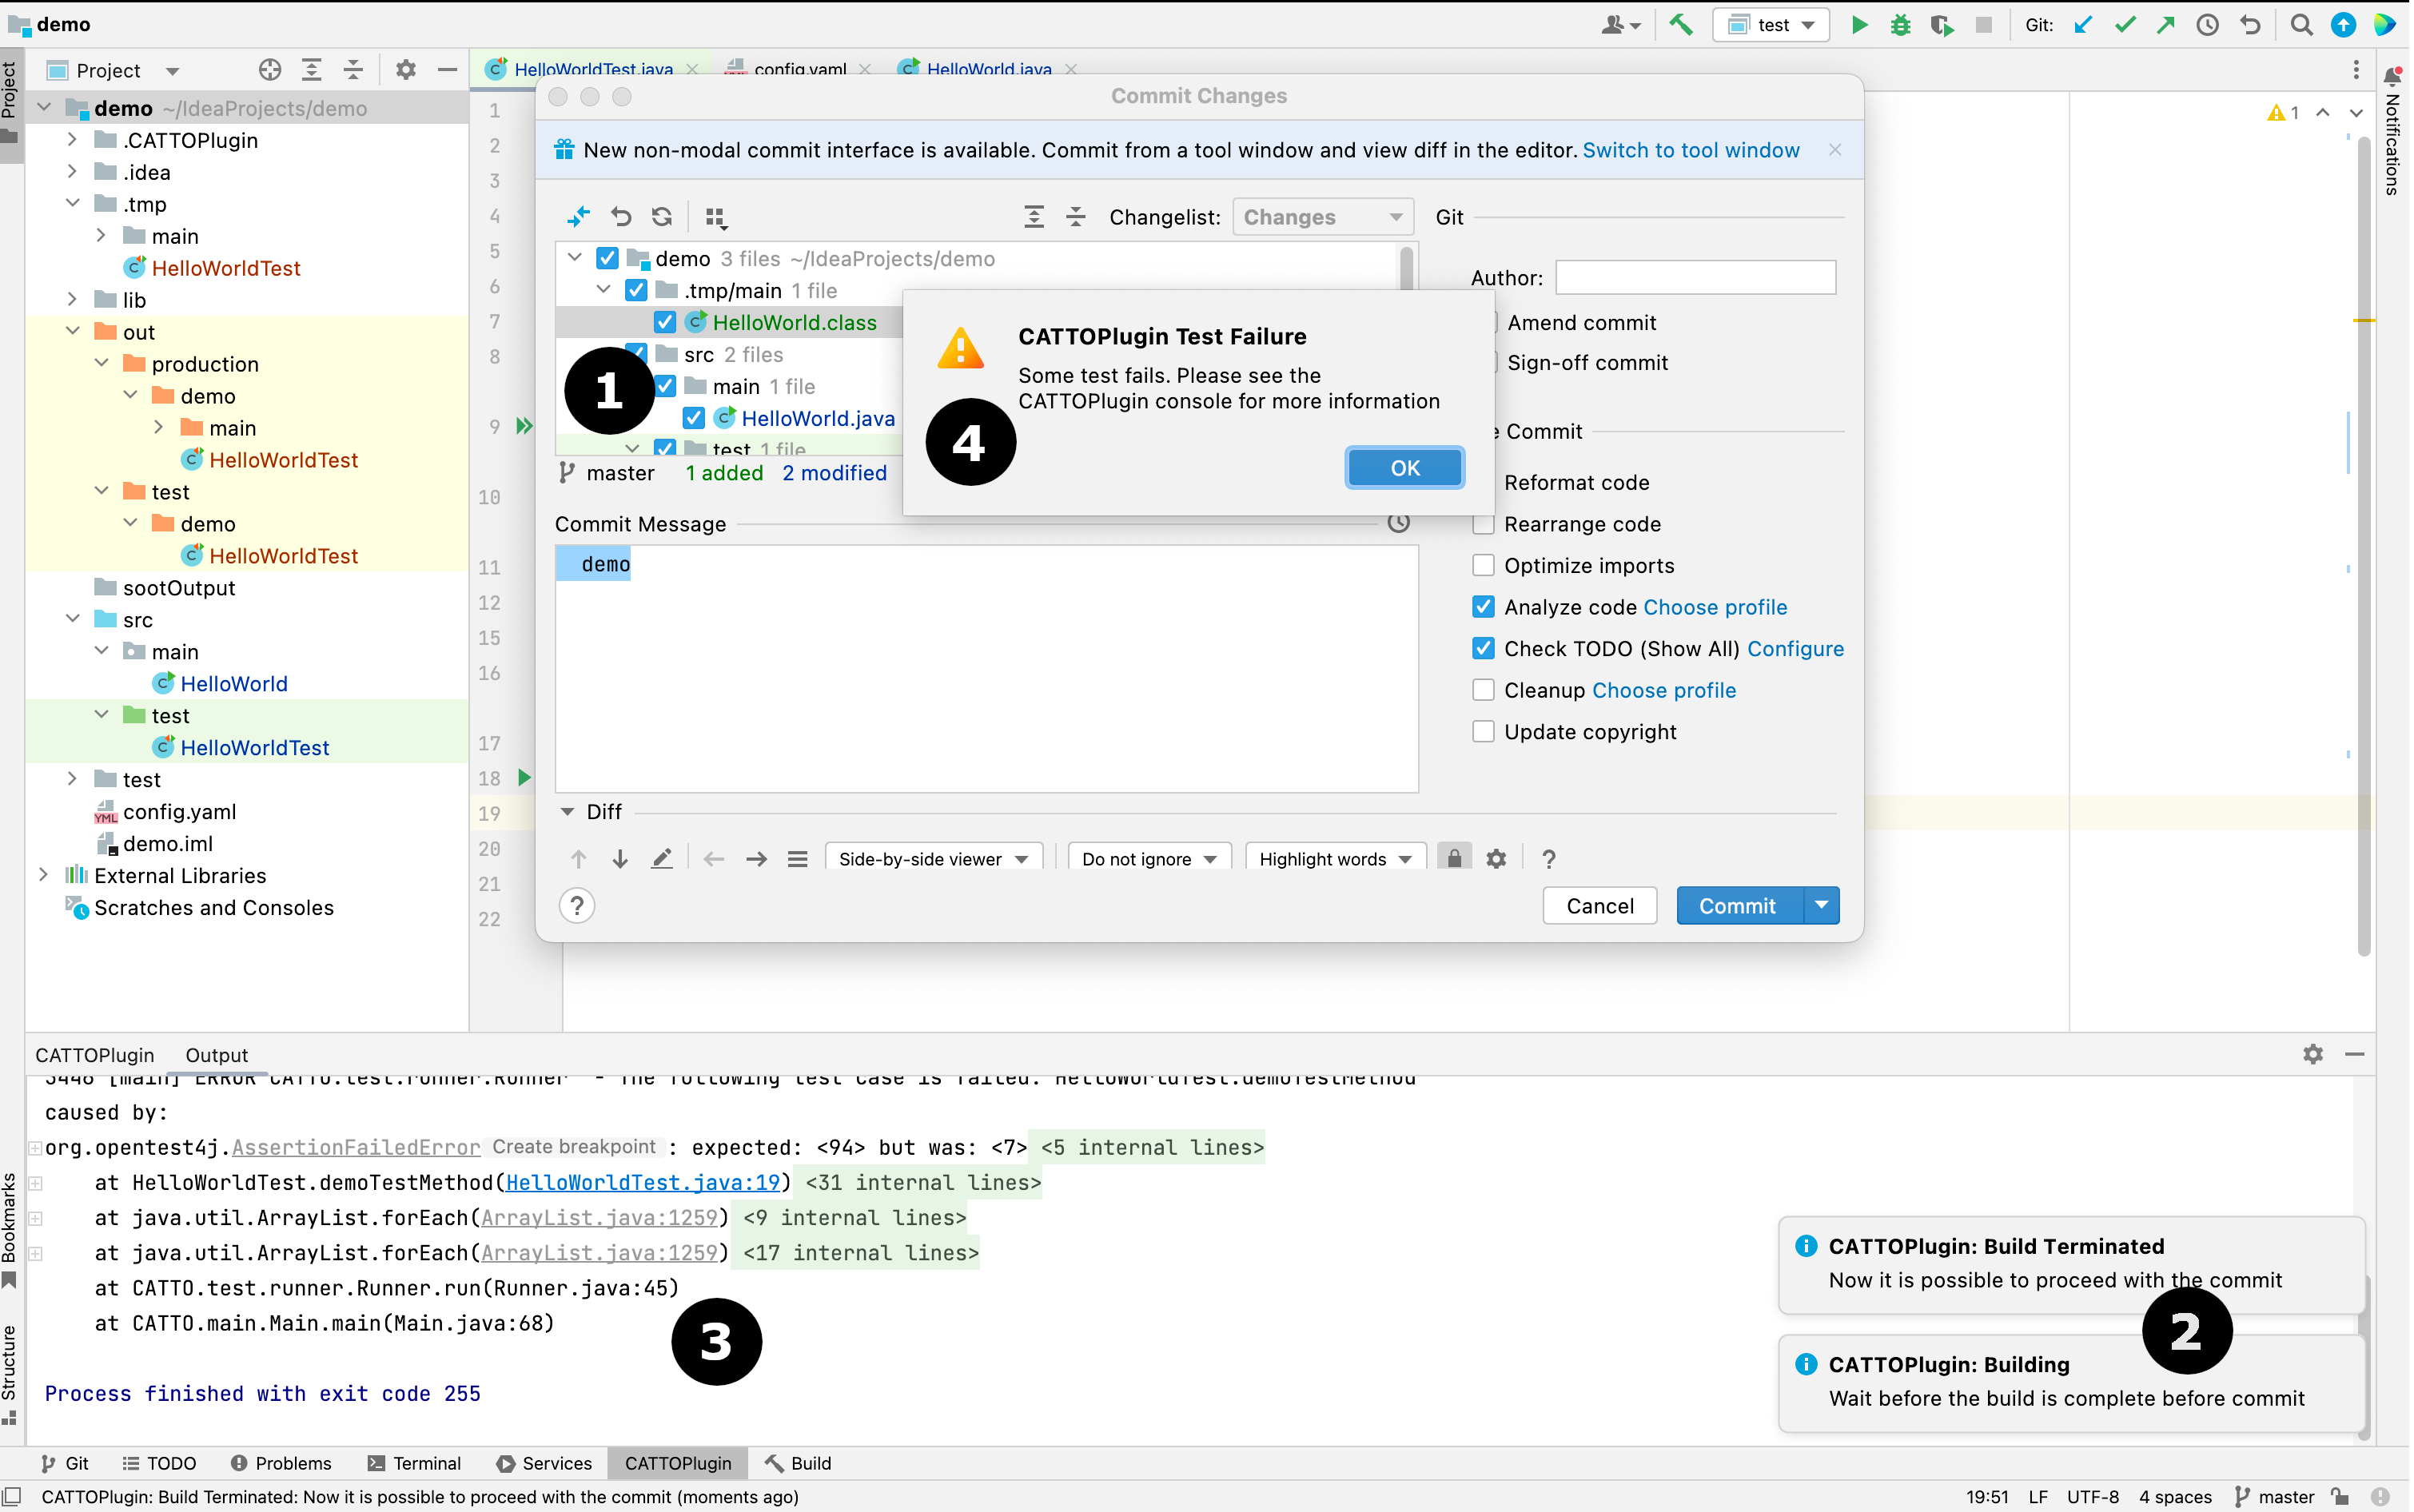Enable the Optimize imports checkbox
Image resolution: width=2414 pixels, height=1512 pixels.
pyautogui.click(x=1483, y=566)
